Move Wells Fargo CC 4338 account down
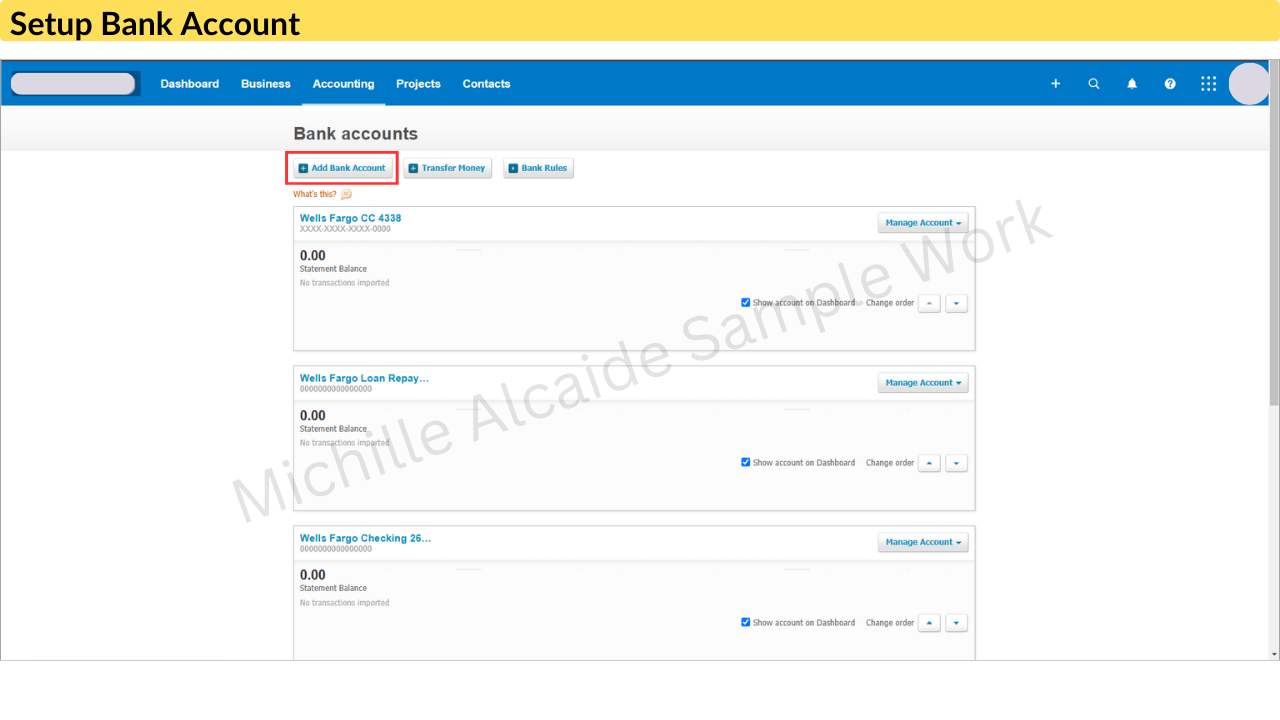Image resolution: width=1280 pixels, height=720 pixels. tap(956, 303)
